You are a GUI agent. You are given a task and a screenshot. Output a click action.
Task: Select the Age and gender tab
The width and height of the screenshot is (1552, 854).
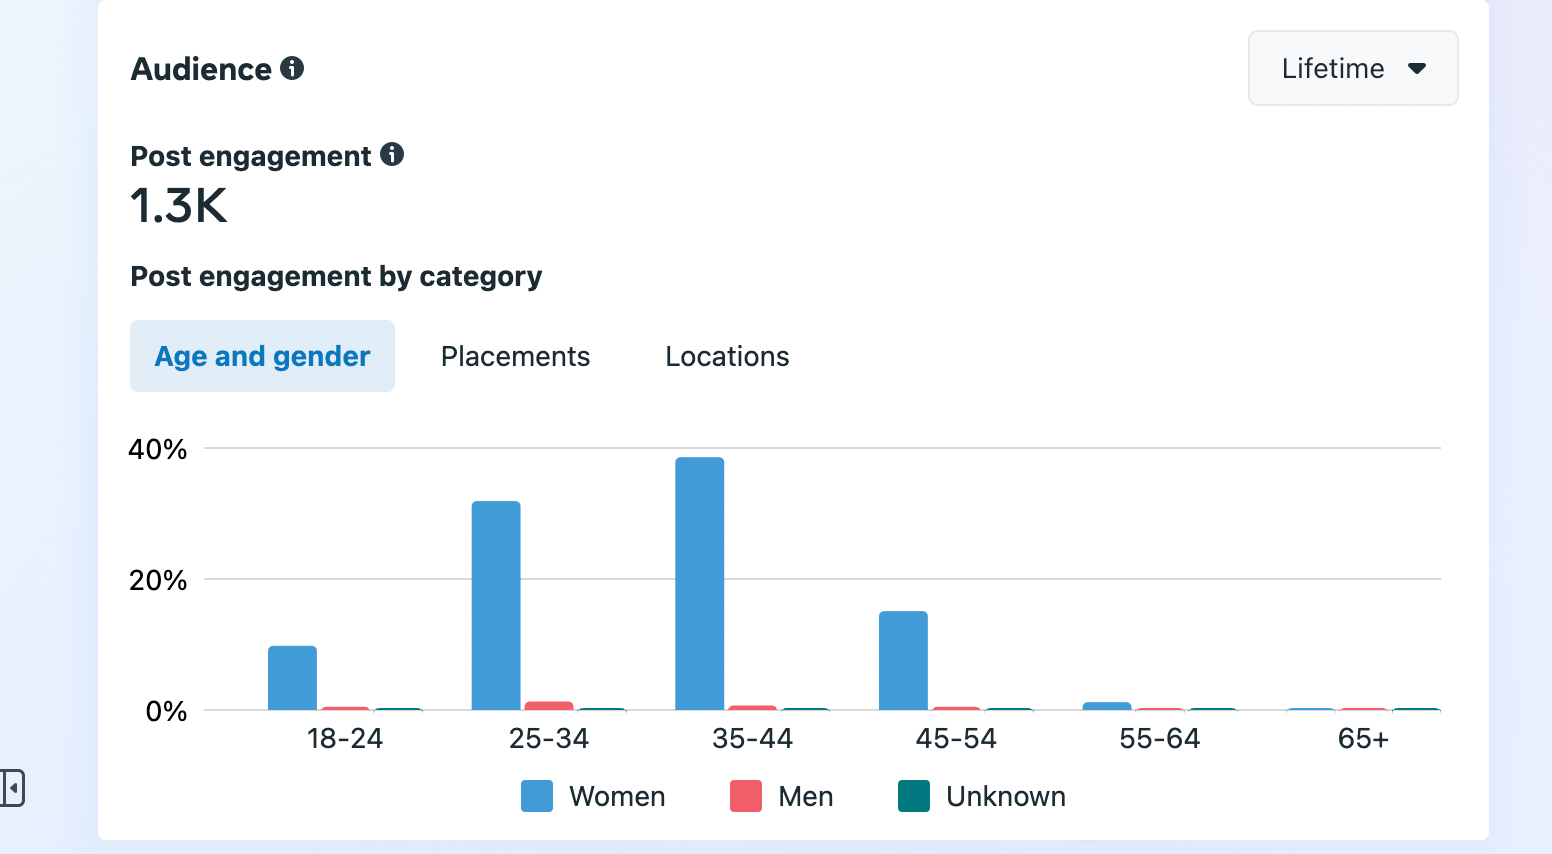(262, 356)
